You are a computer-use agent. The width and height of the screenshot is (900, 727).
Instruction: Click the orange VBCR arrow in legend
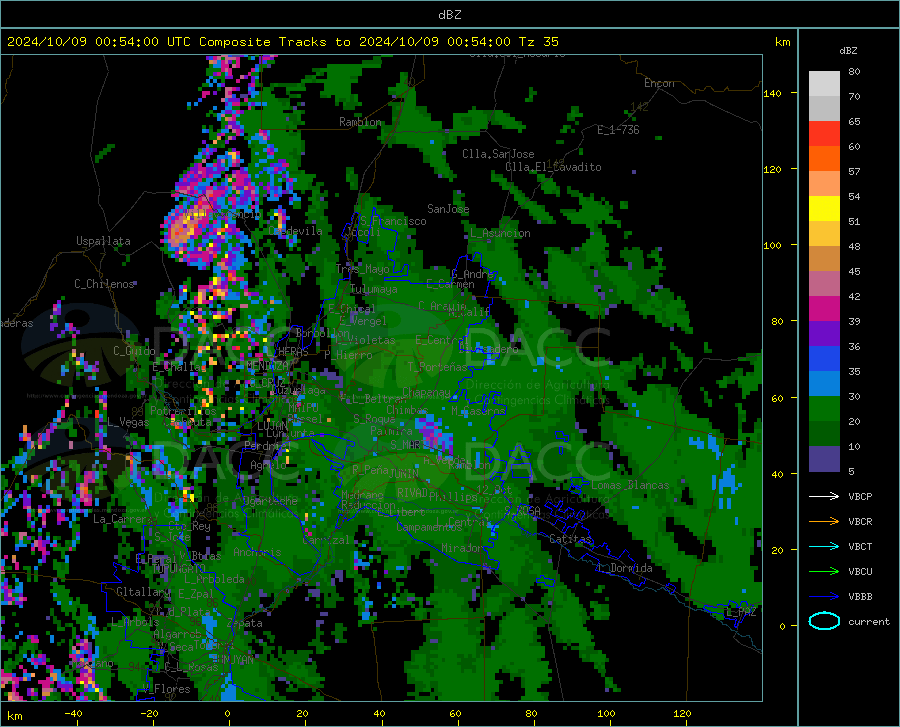[824, 521]
